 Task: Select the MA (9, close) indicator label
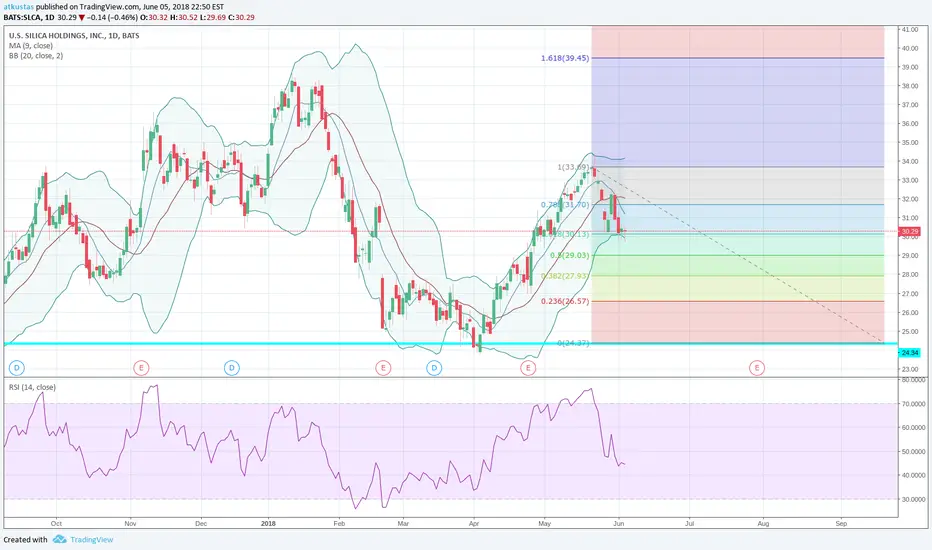tap(30, 46)
